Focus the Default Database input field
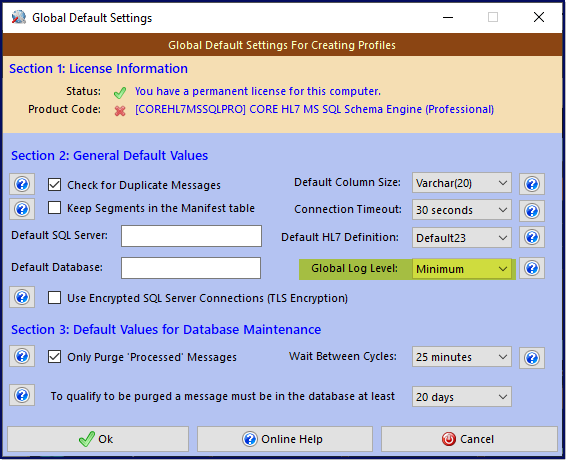Image resolution: width=568 pixels, height=462 pixels. 191,268
